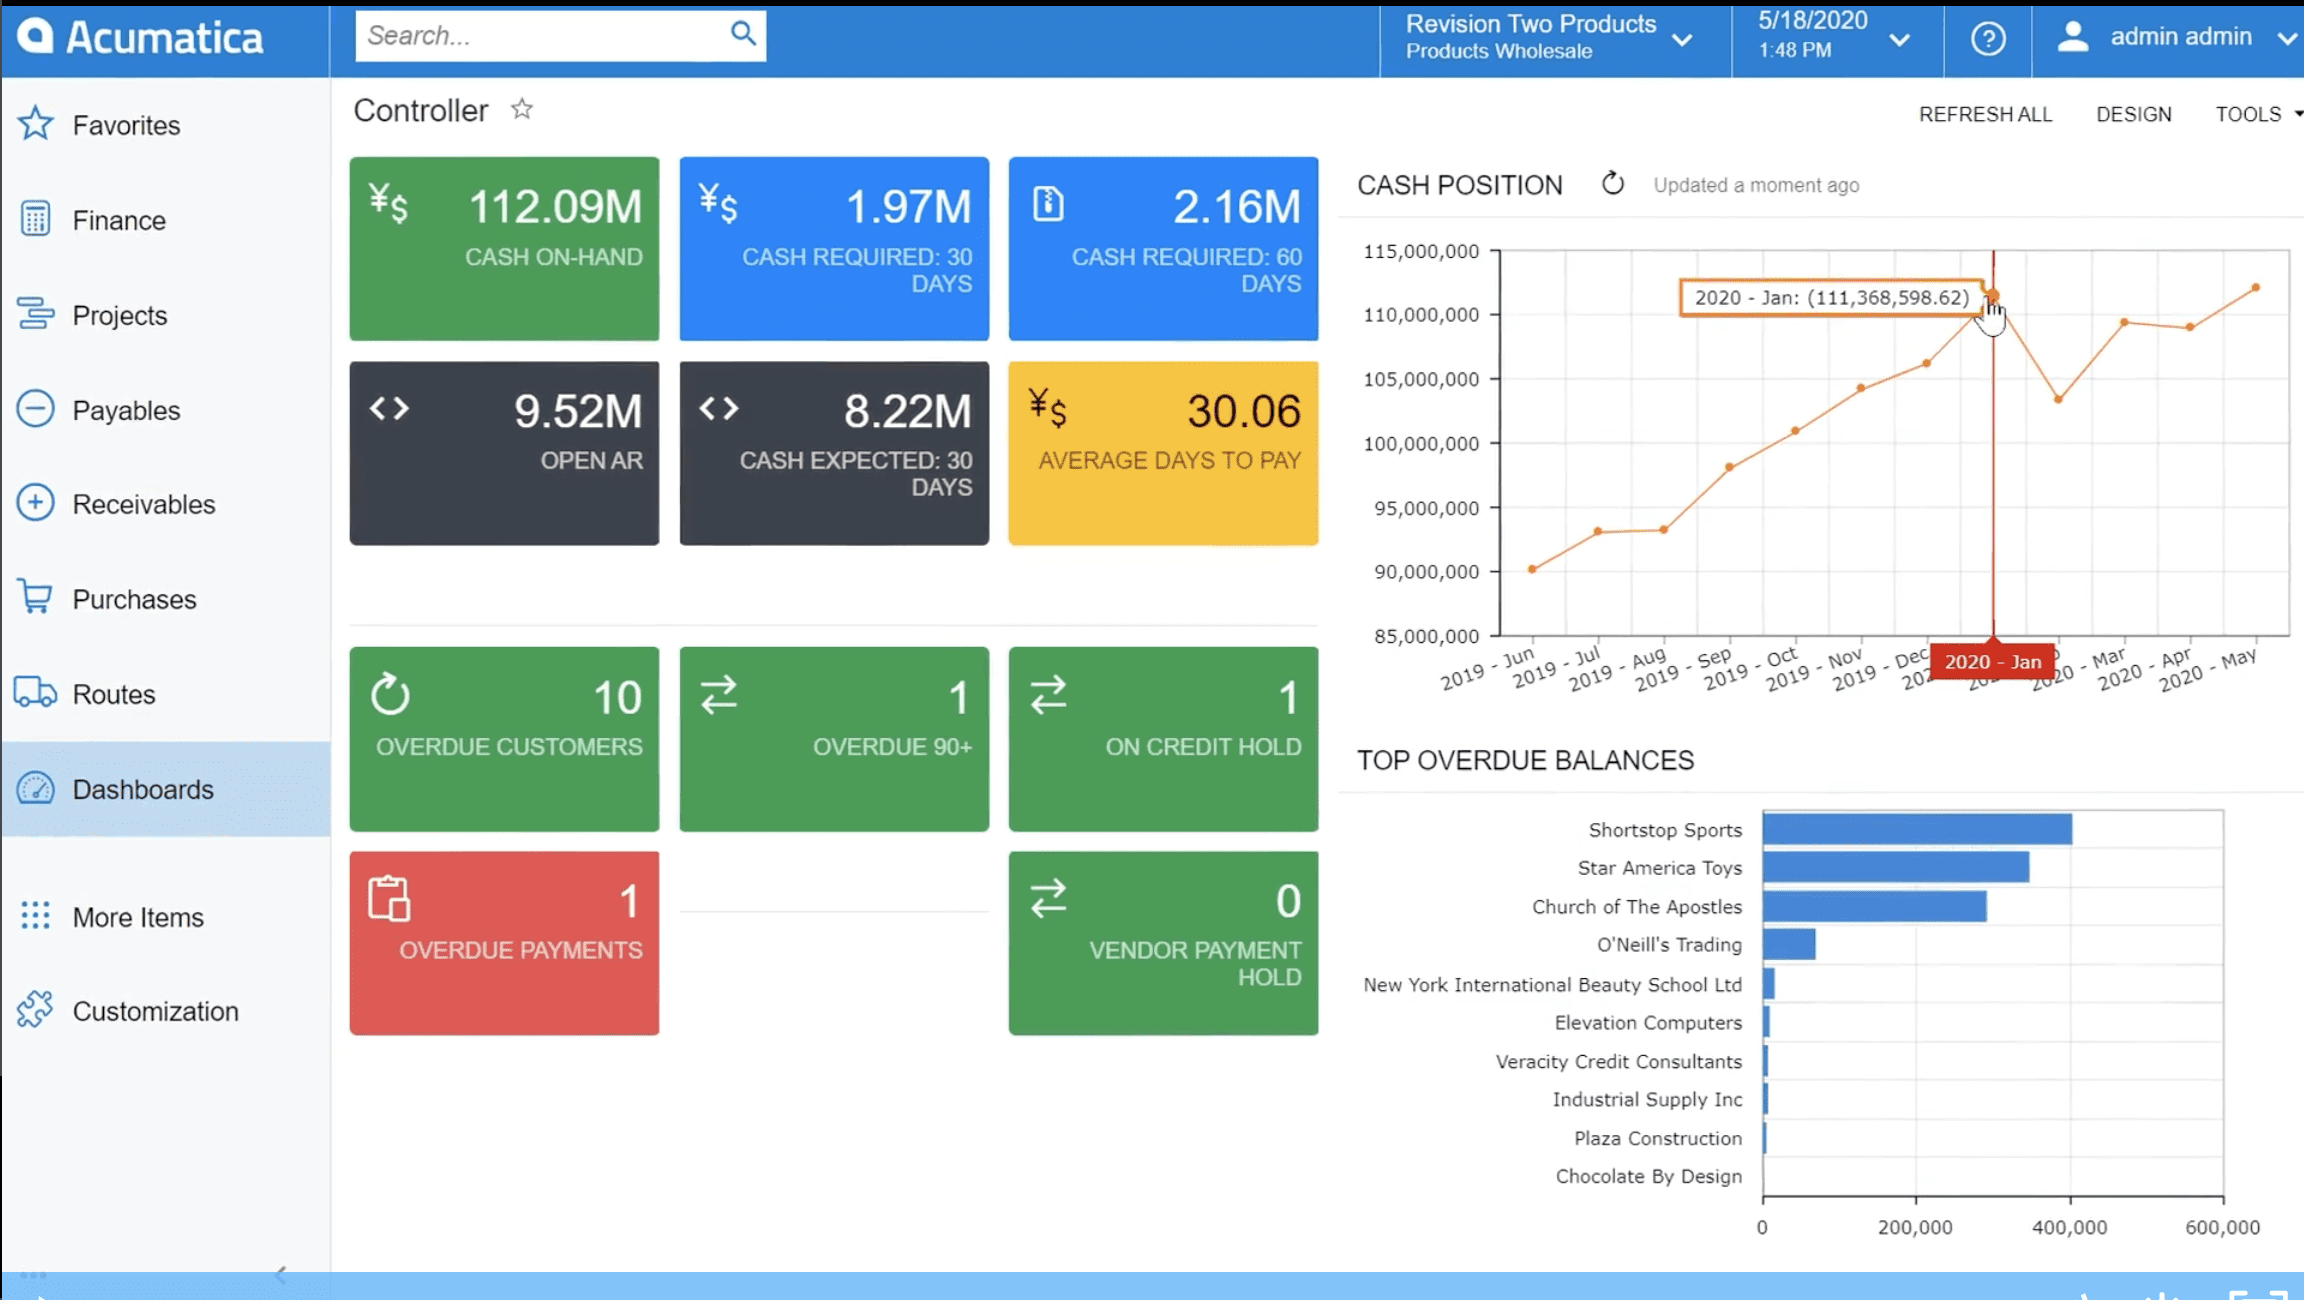The width and height of the screenshot is (2304, 1300).
Task: Open the Finance module icon
Action: [x=35, y=219]
